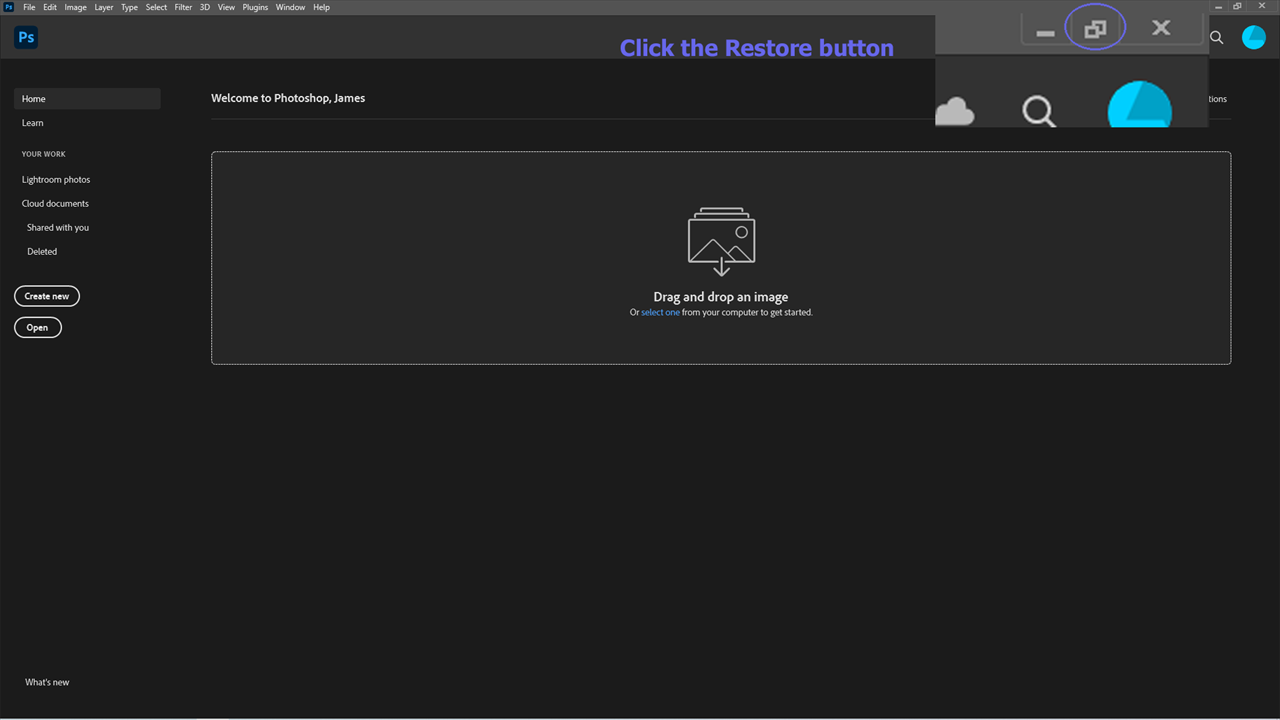Viewport: 1280px width, 720px height.
Task: Click the tiny Ps icon beside File menu
Action: (9, 7)
